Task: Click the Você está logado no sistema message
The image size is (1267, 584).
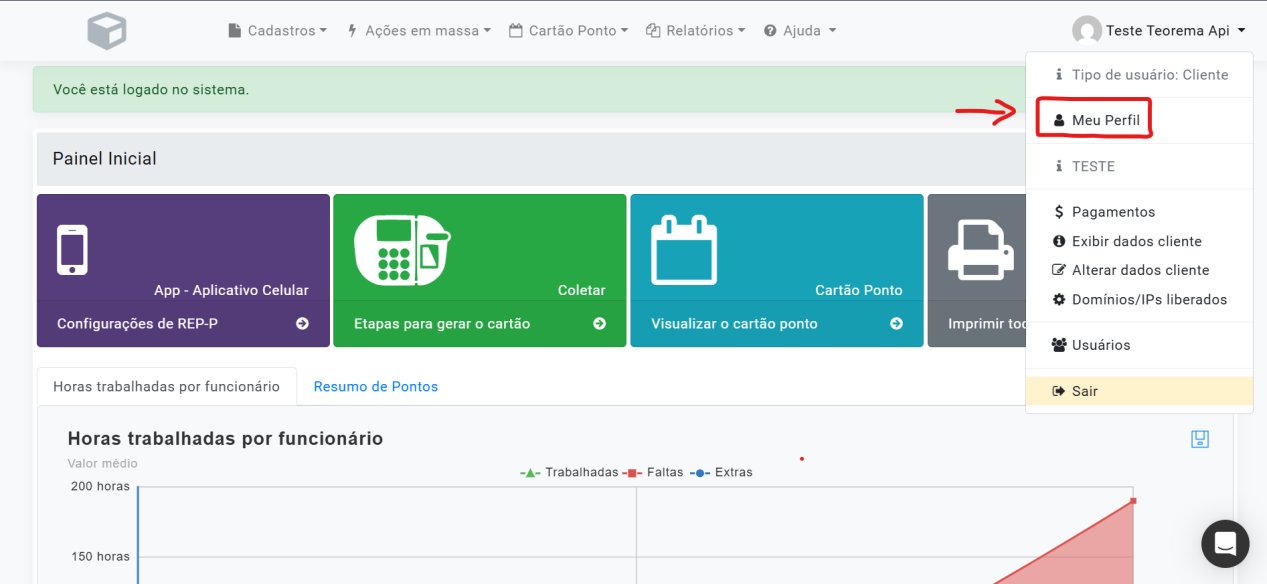Action: 151,90
